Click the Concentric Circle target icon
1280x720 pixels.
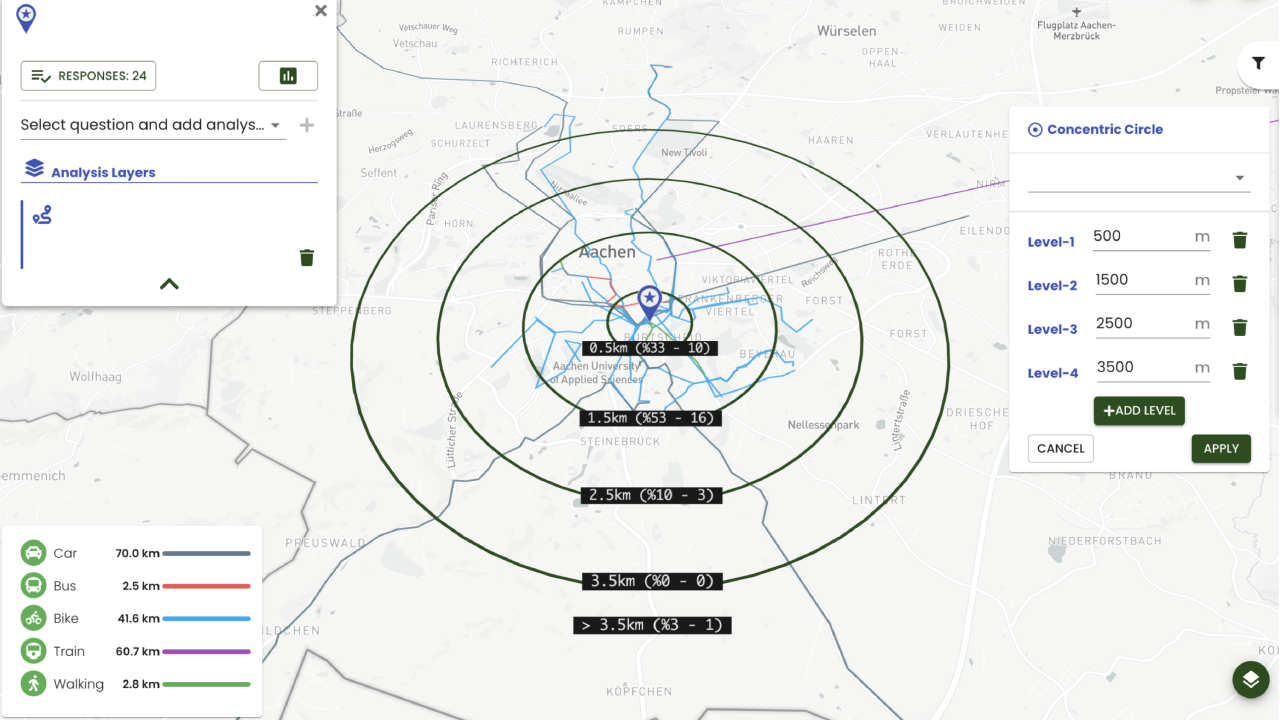coord(1035,129)
